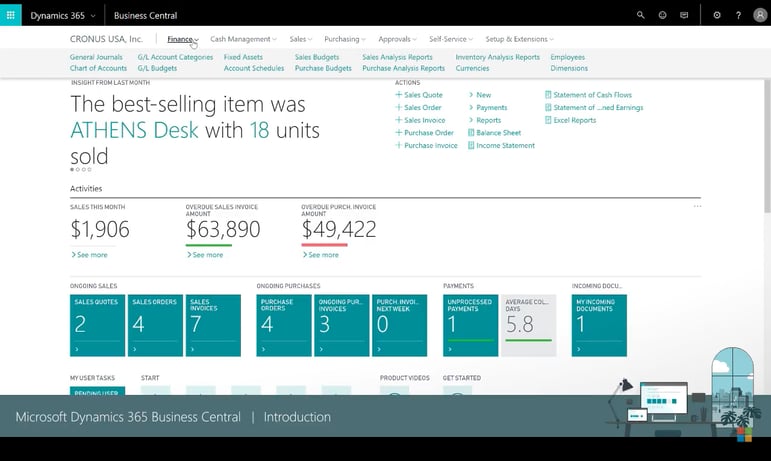
Task: Open the Activities more options ellipsis
Action: pyautogui.click(x=697, y=206)
